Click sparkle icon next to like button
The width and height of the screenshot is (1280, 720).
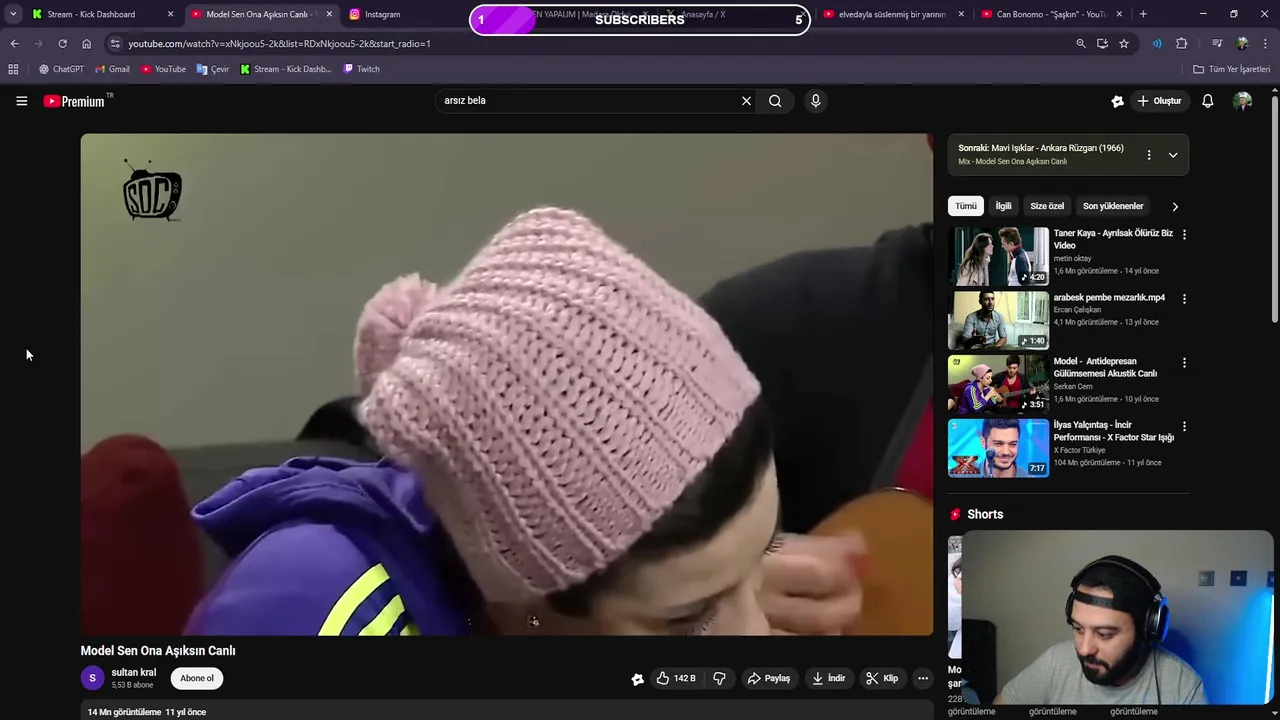tap(637, 679)
